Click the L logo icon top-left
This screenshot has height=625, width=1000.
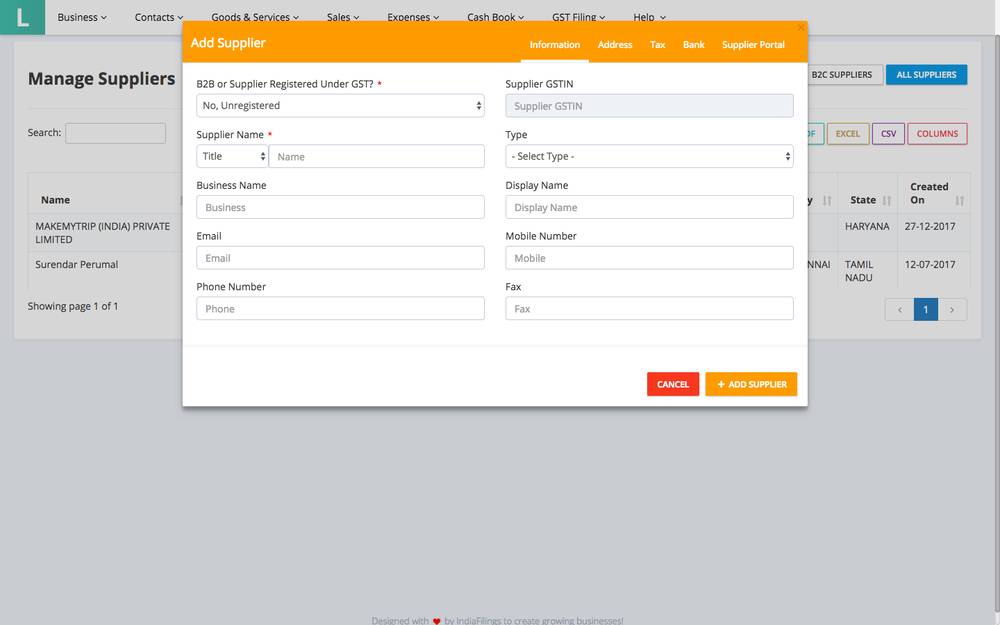[21, 17]
